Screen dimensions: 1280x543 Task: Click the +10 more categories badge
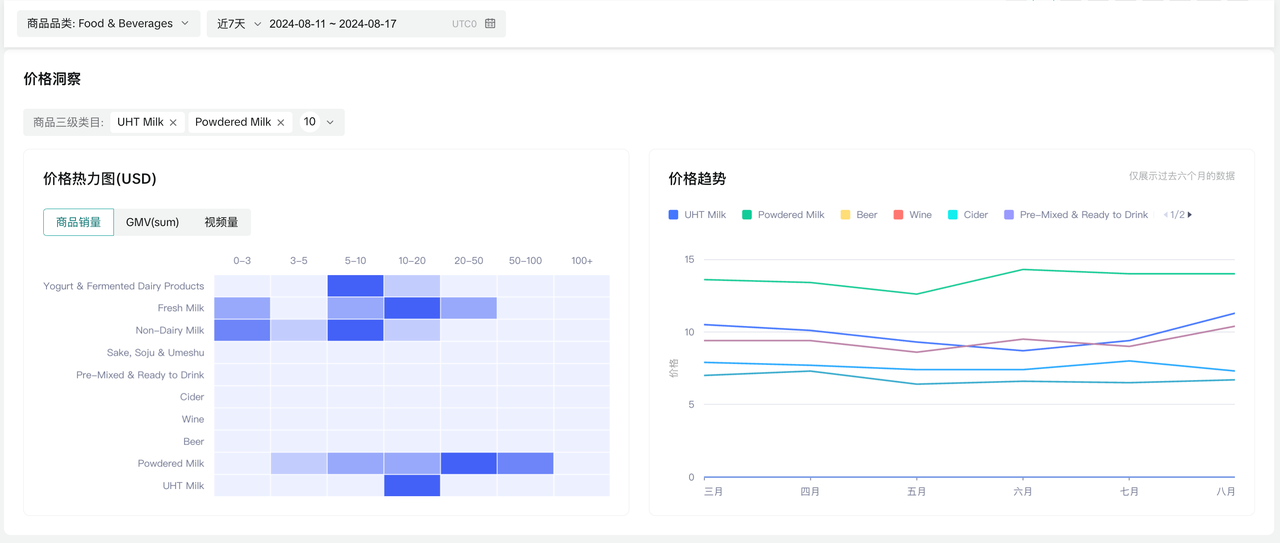(x=310, y=122)
